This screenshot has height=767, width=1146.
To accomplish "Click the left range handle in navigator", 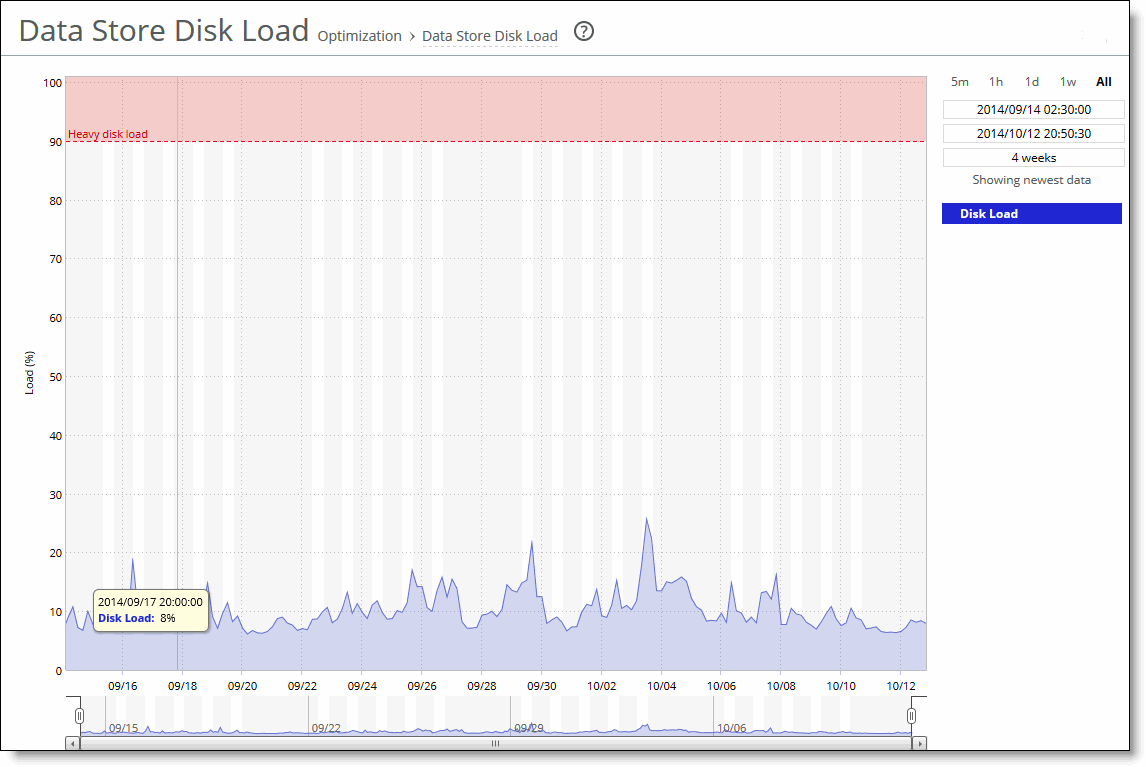I will pos(79,716).
